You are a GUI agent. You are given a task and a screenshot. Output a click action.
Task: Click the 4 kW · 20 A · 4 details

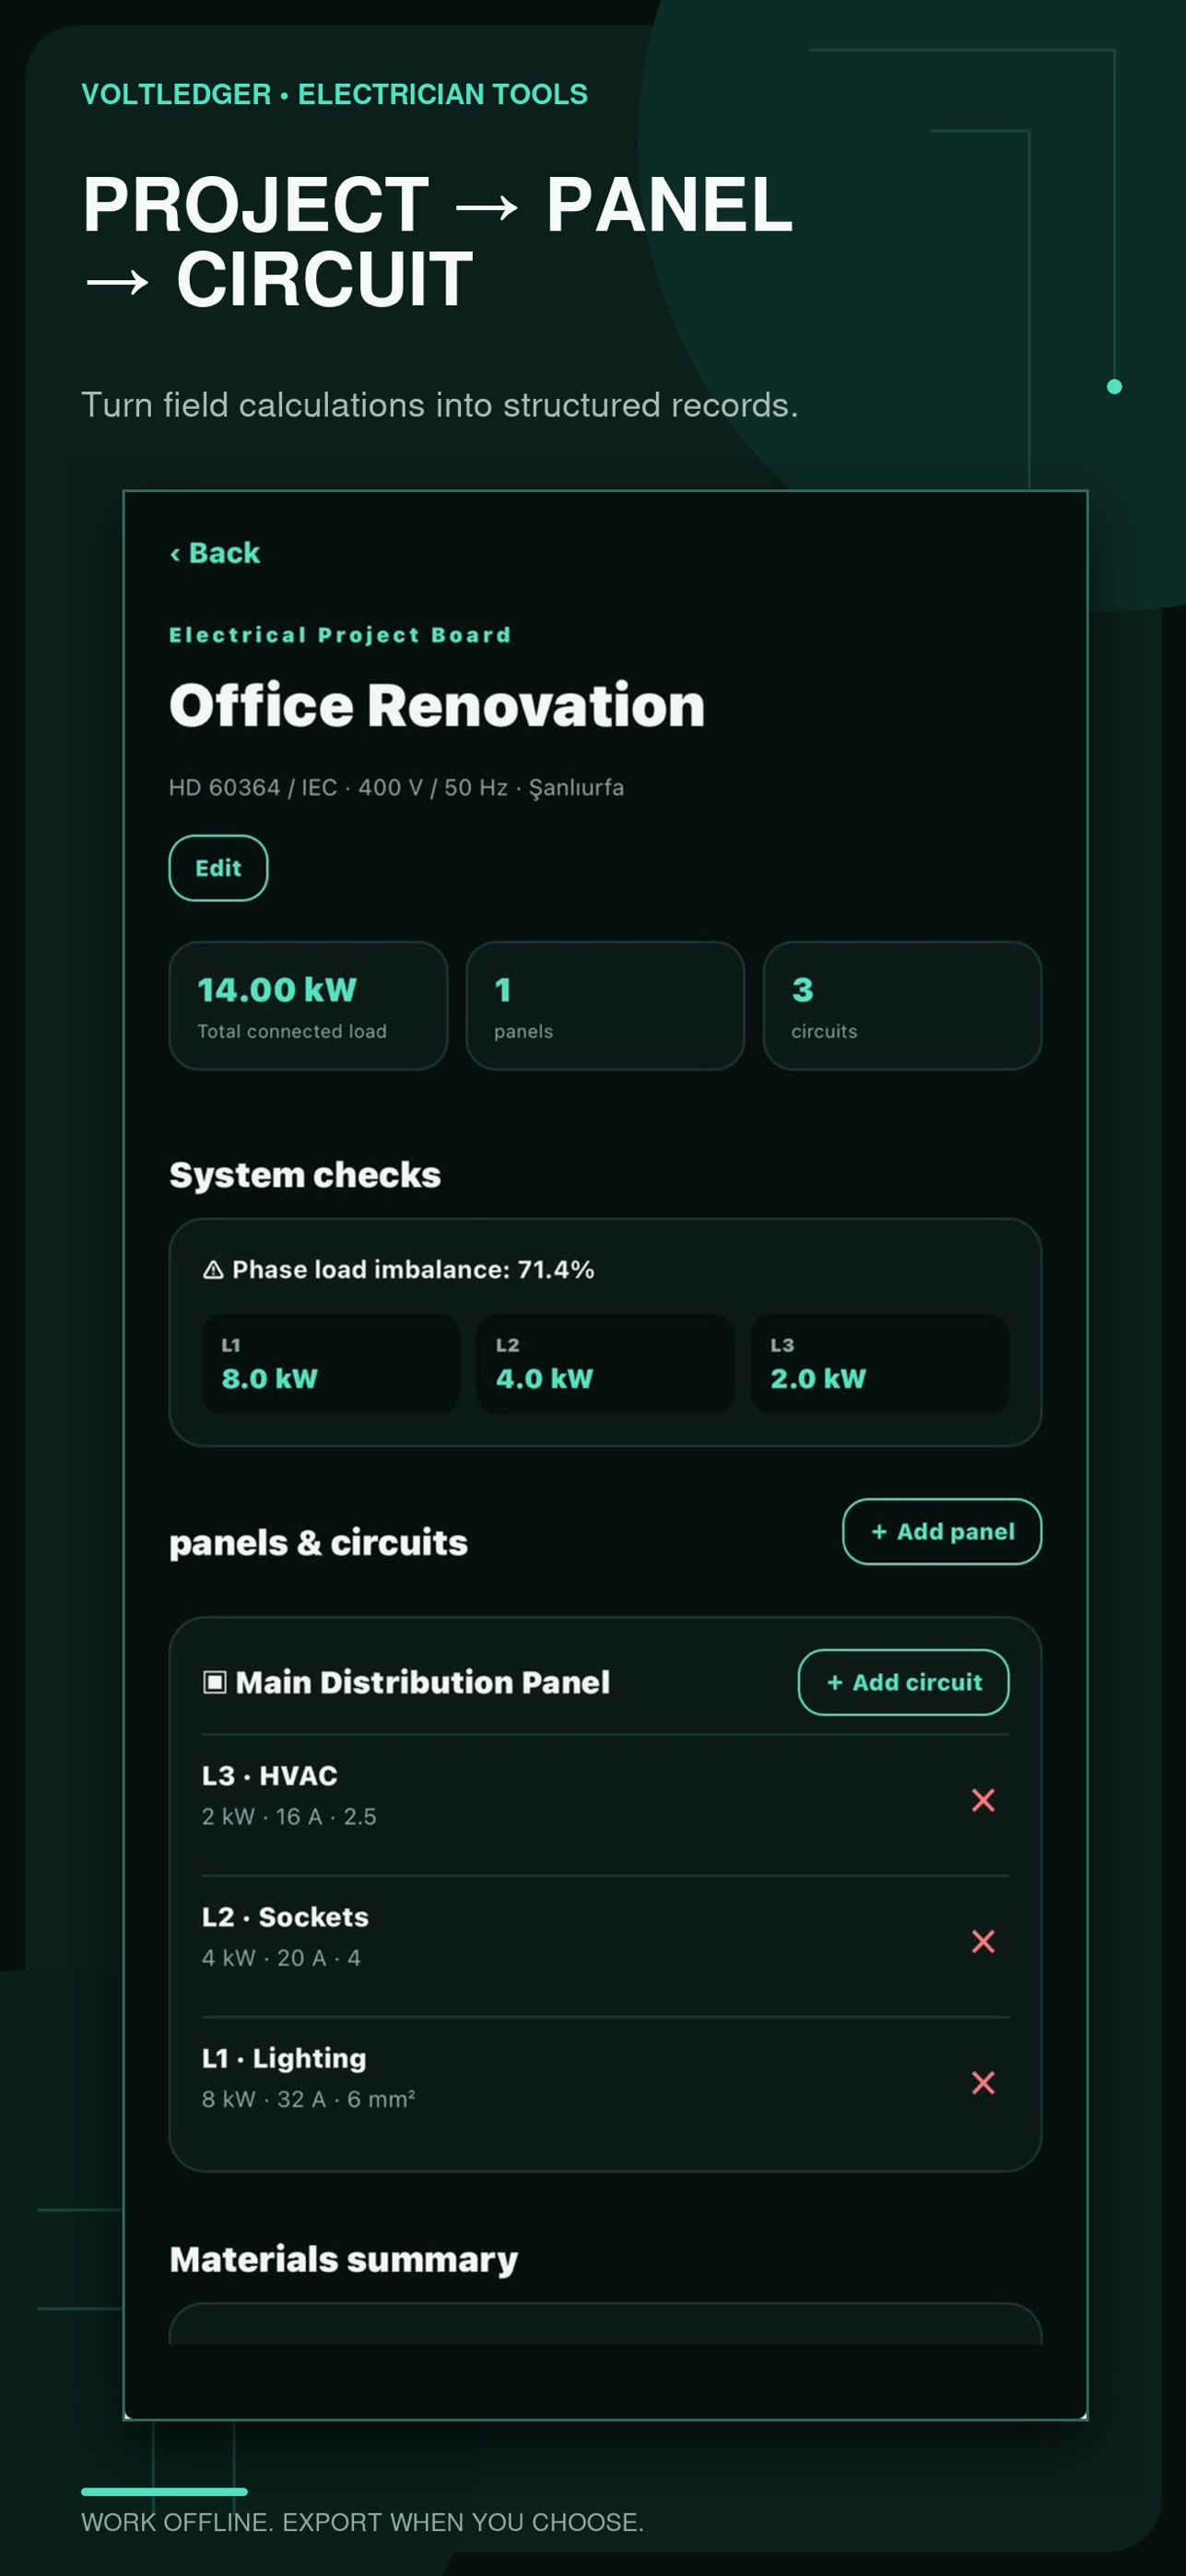[281, 1958]
